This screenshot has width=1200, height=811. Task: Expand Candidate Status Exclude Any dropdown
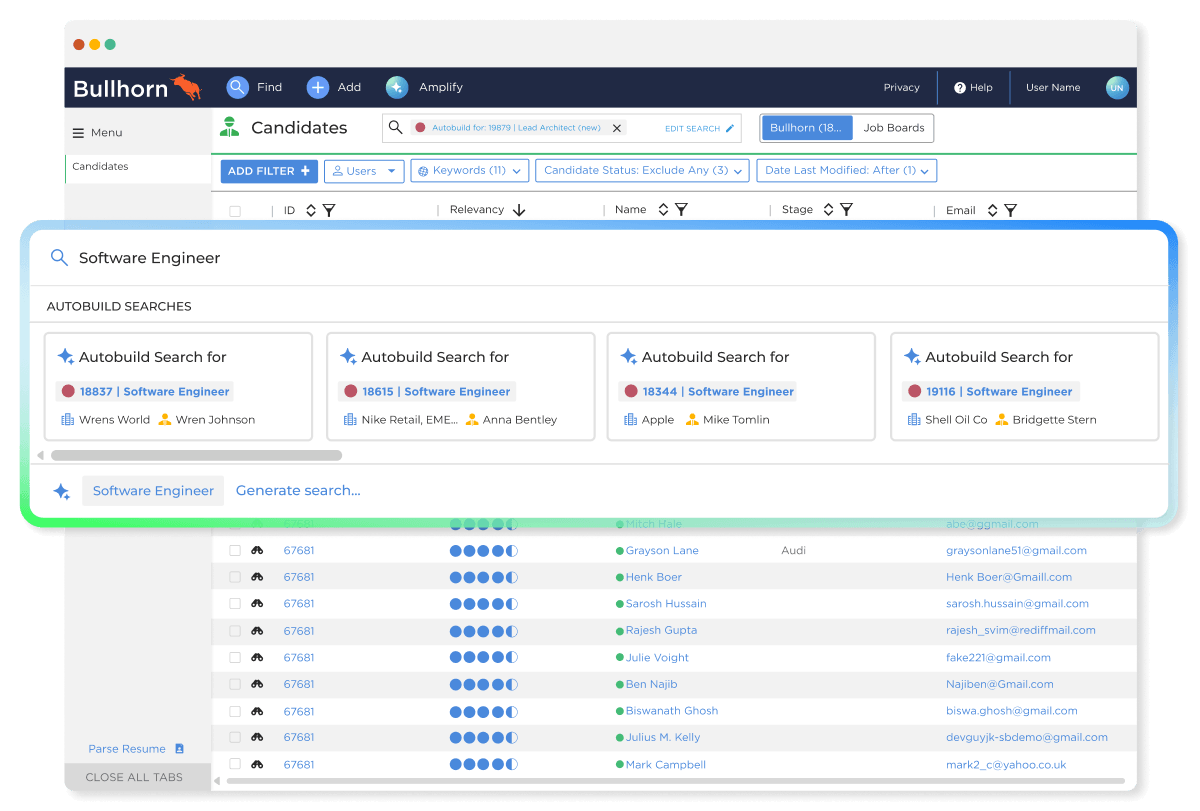click(x=642, y=171)
